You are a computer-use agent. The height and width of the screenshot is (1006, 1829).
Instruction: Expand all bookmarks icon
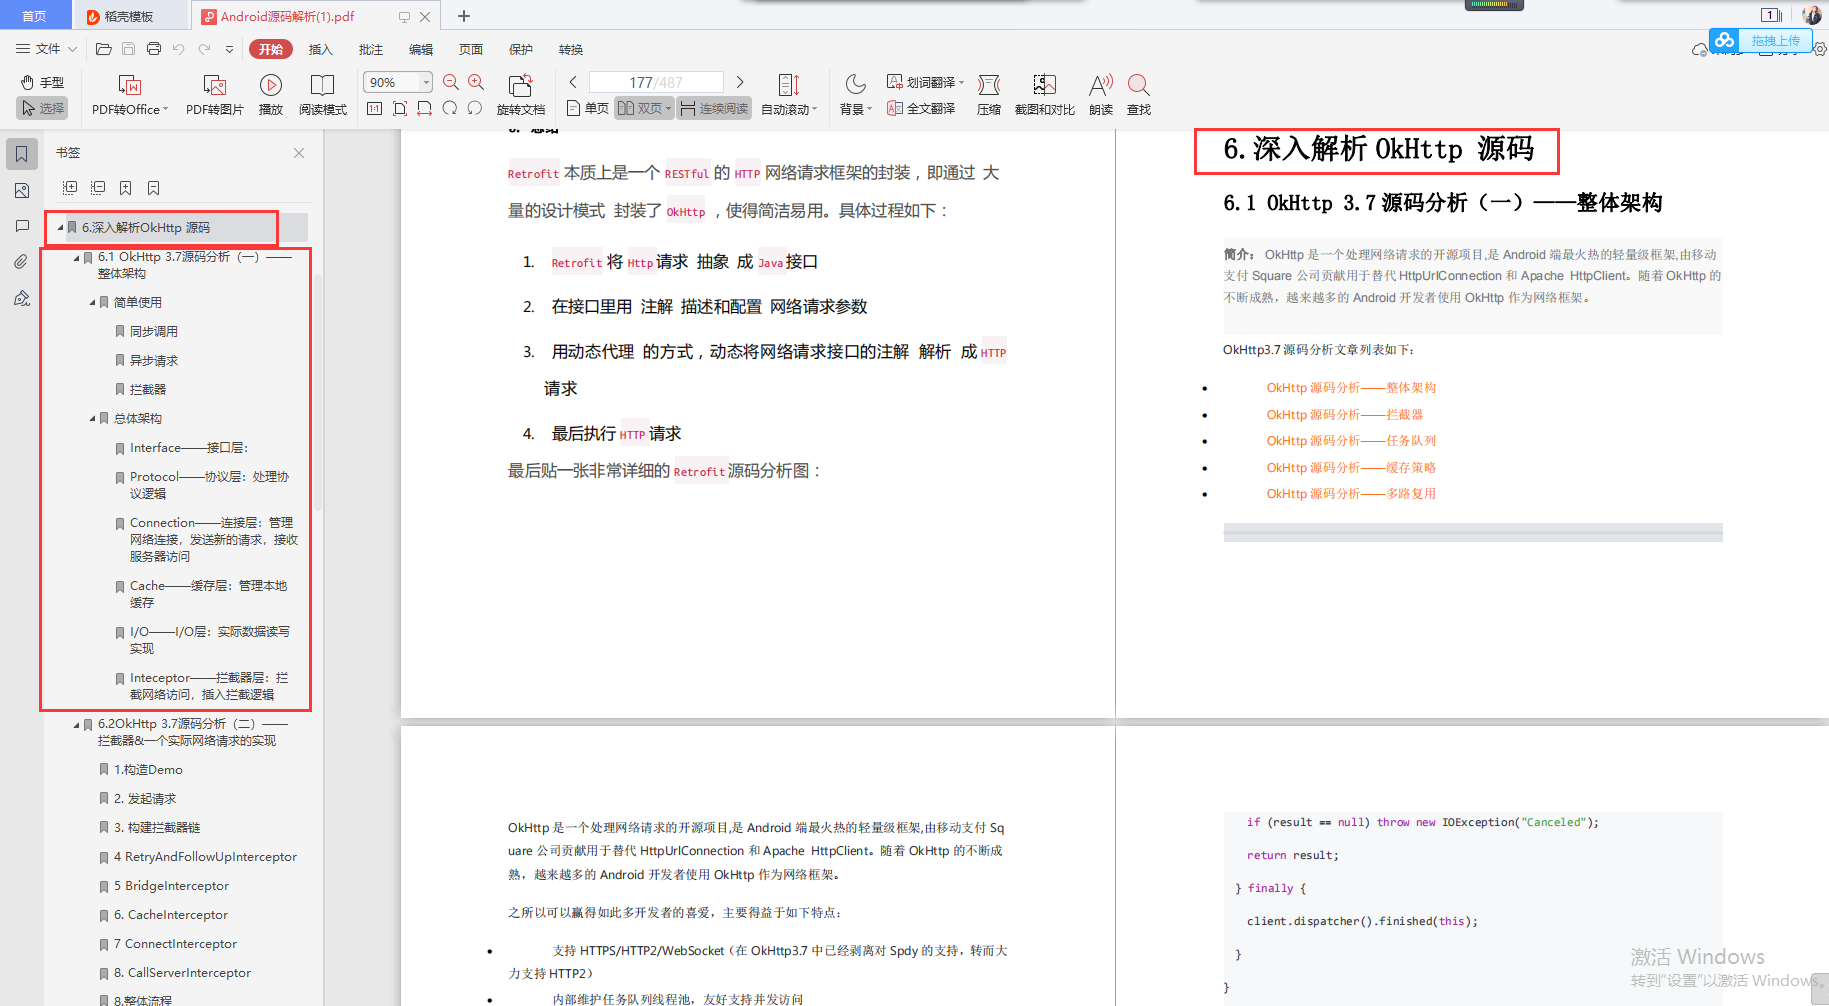[70, 188]
